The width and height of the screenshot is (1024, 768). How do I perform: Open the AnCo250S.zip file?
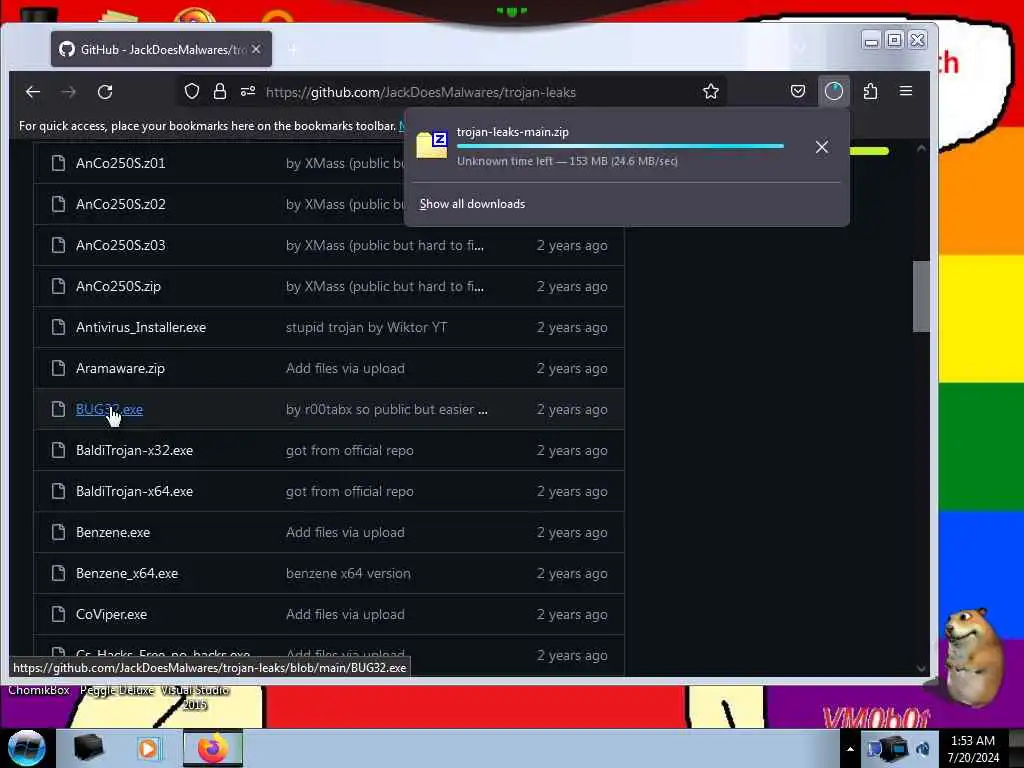tap(118, 287)
